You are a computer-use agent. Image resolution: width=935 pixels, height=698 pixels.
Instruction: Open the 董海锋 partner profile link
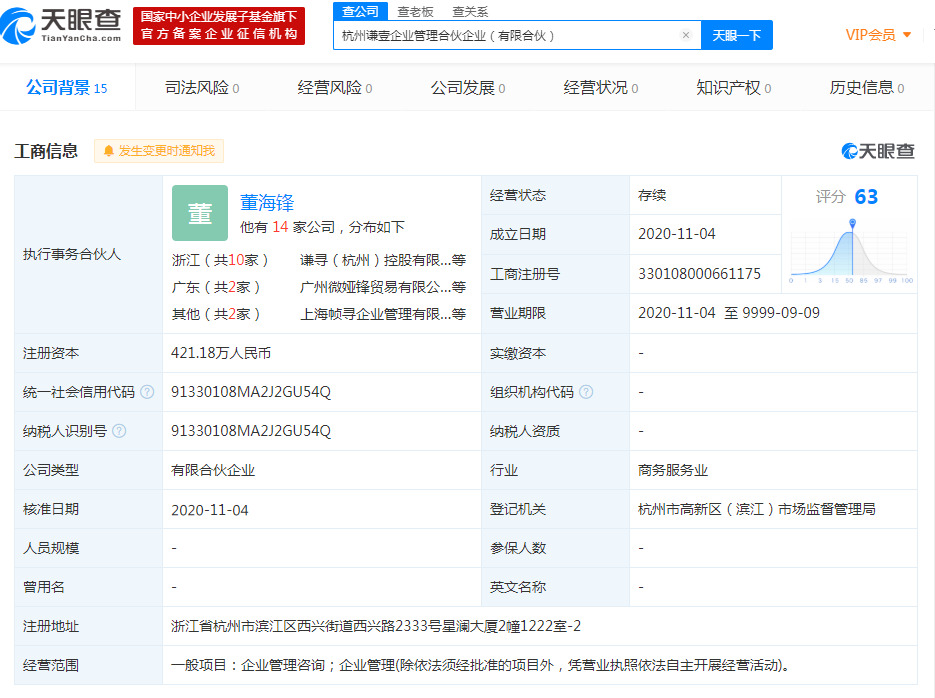[x=267, y=203]
